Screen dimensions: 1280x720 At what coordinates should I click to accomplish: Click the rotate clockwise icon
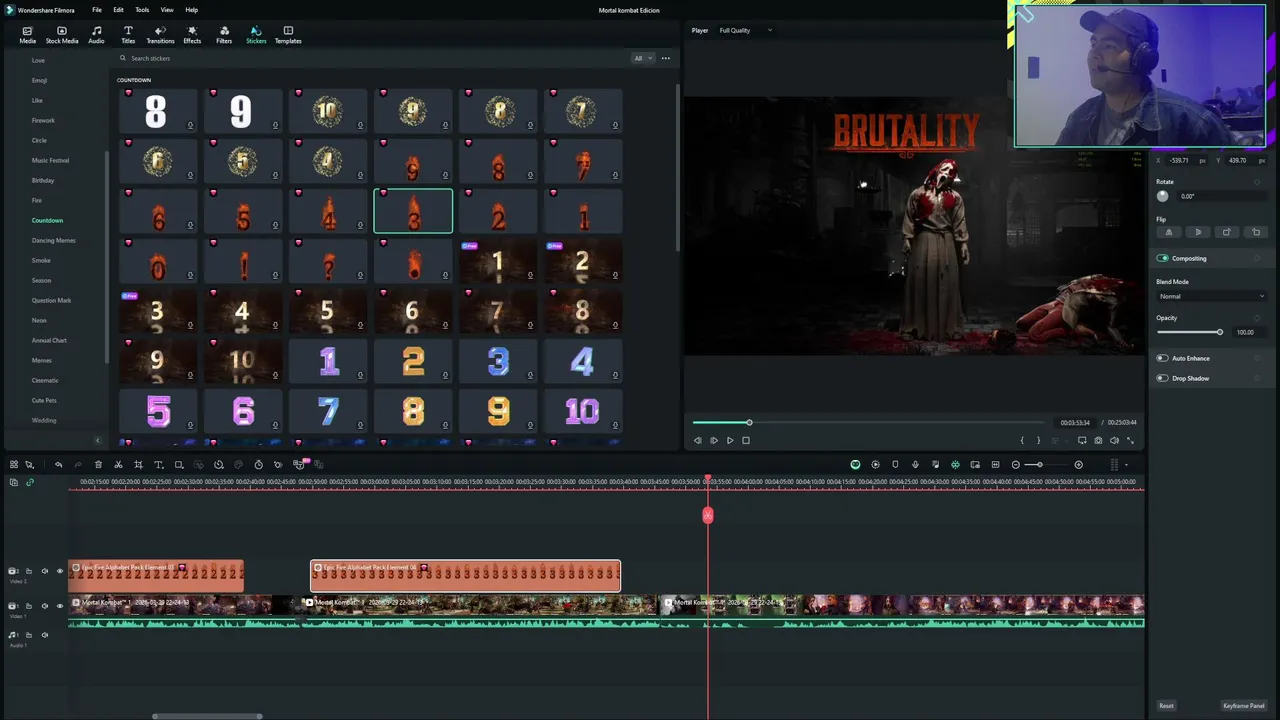(x=1227, y=232)
